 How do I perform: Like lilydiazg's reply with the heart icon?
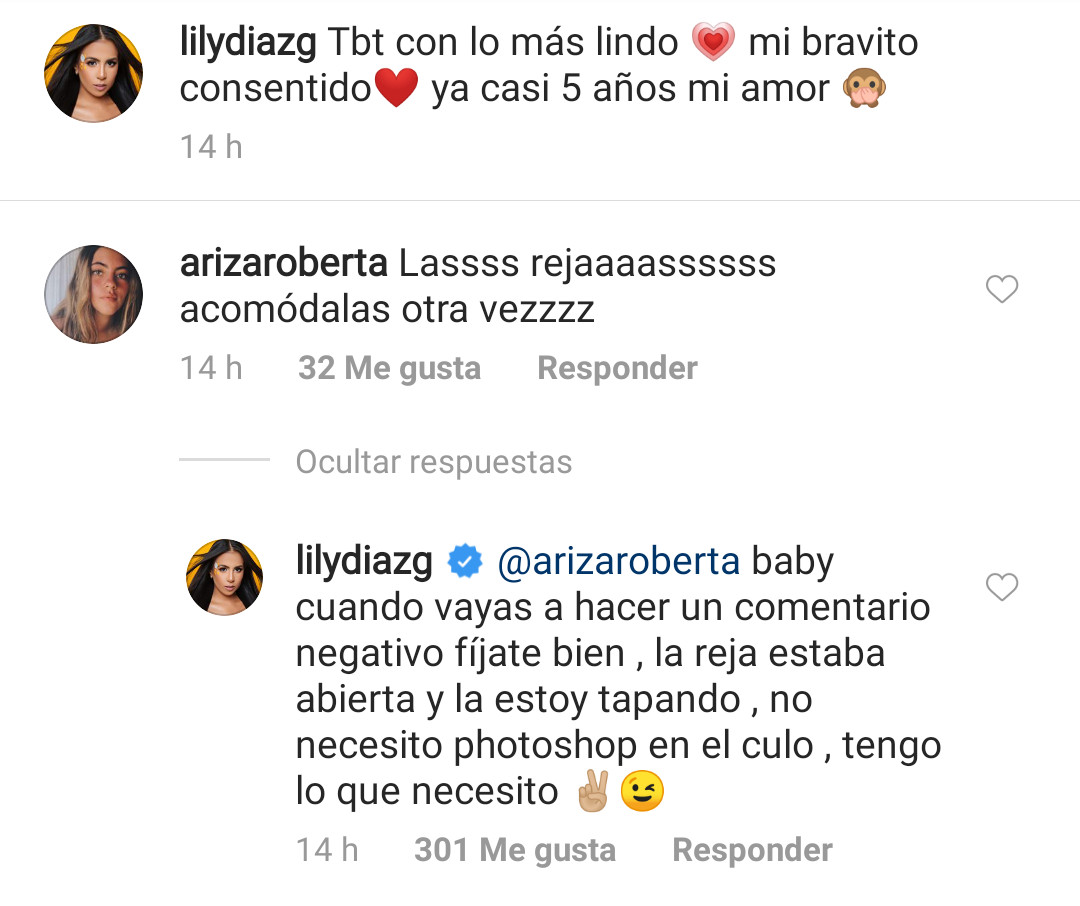point(1001,587)
